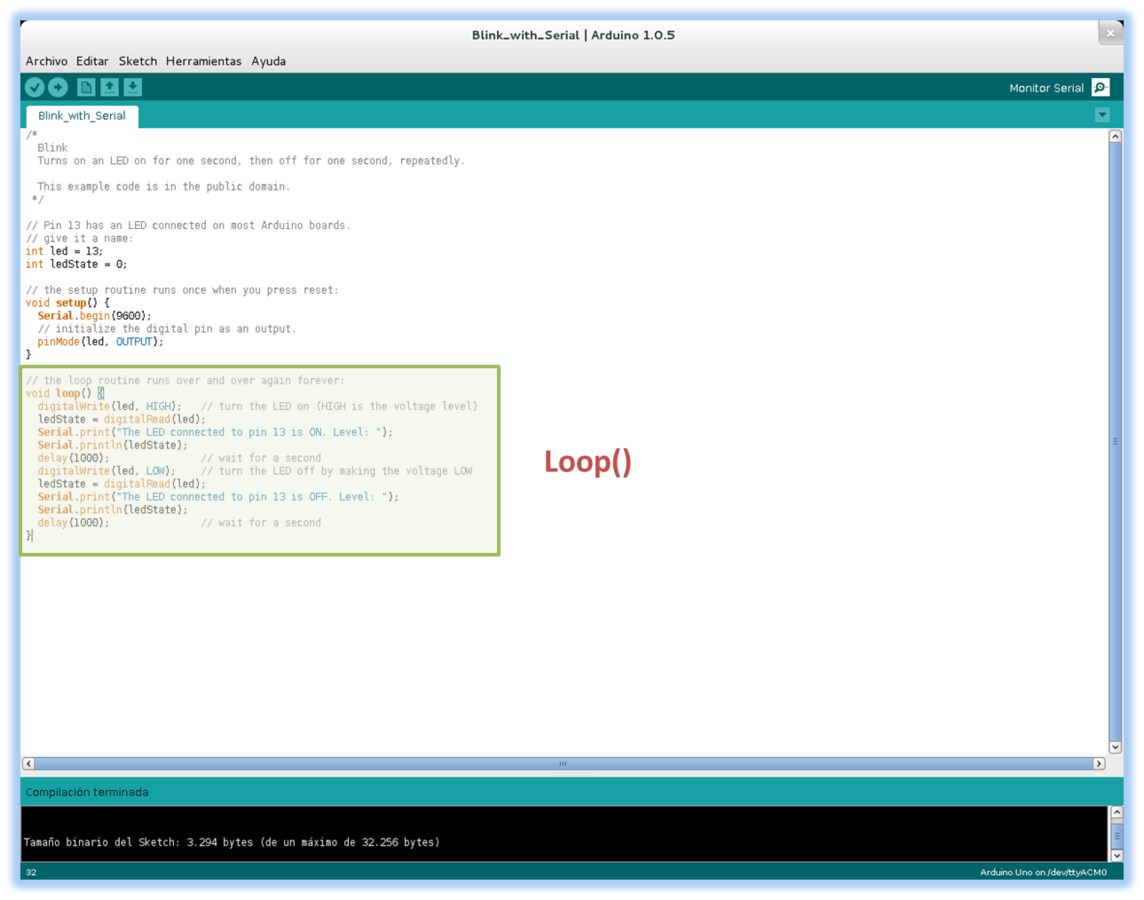Click the 'pin 13 is OFF' print line

tap(218, 497)
